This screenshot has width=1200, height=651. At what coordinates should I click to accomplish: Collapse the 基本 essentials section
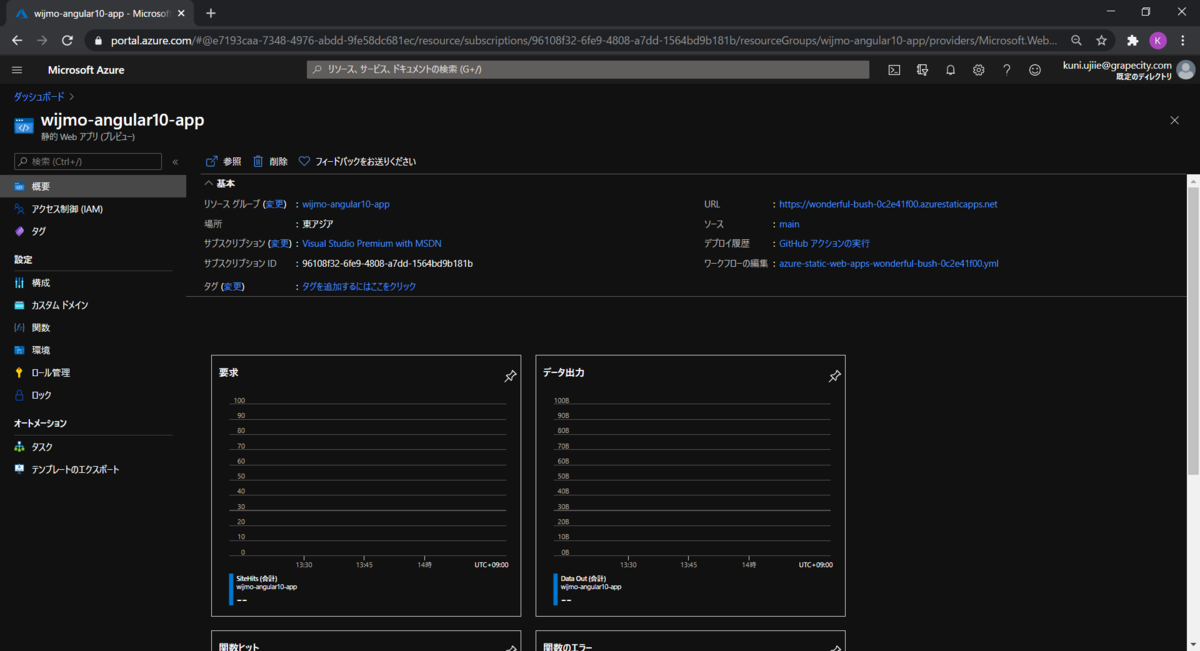220,183
